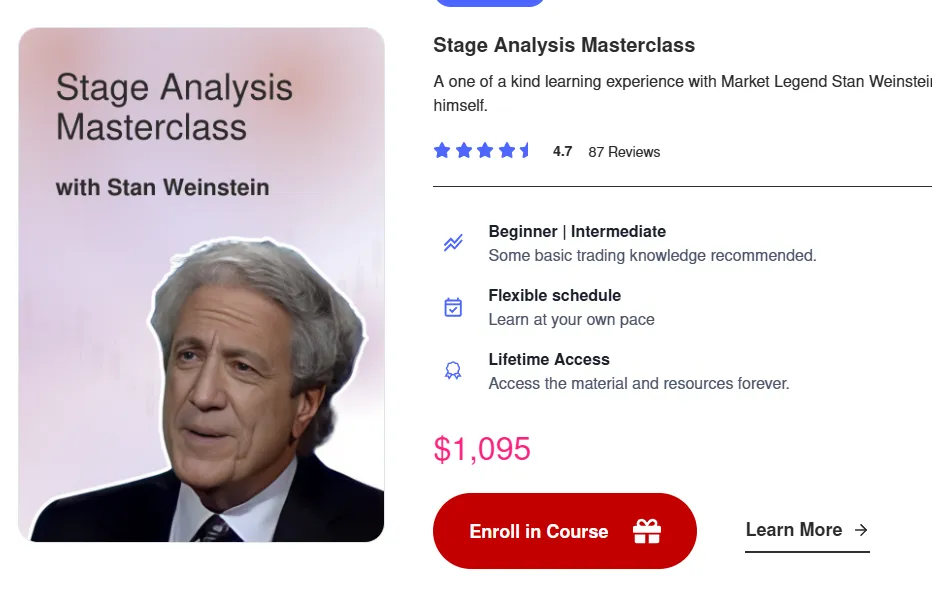
Task: Click the trending chart level icon
Action: [453, 243]
